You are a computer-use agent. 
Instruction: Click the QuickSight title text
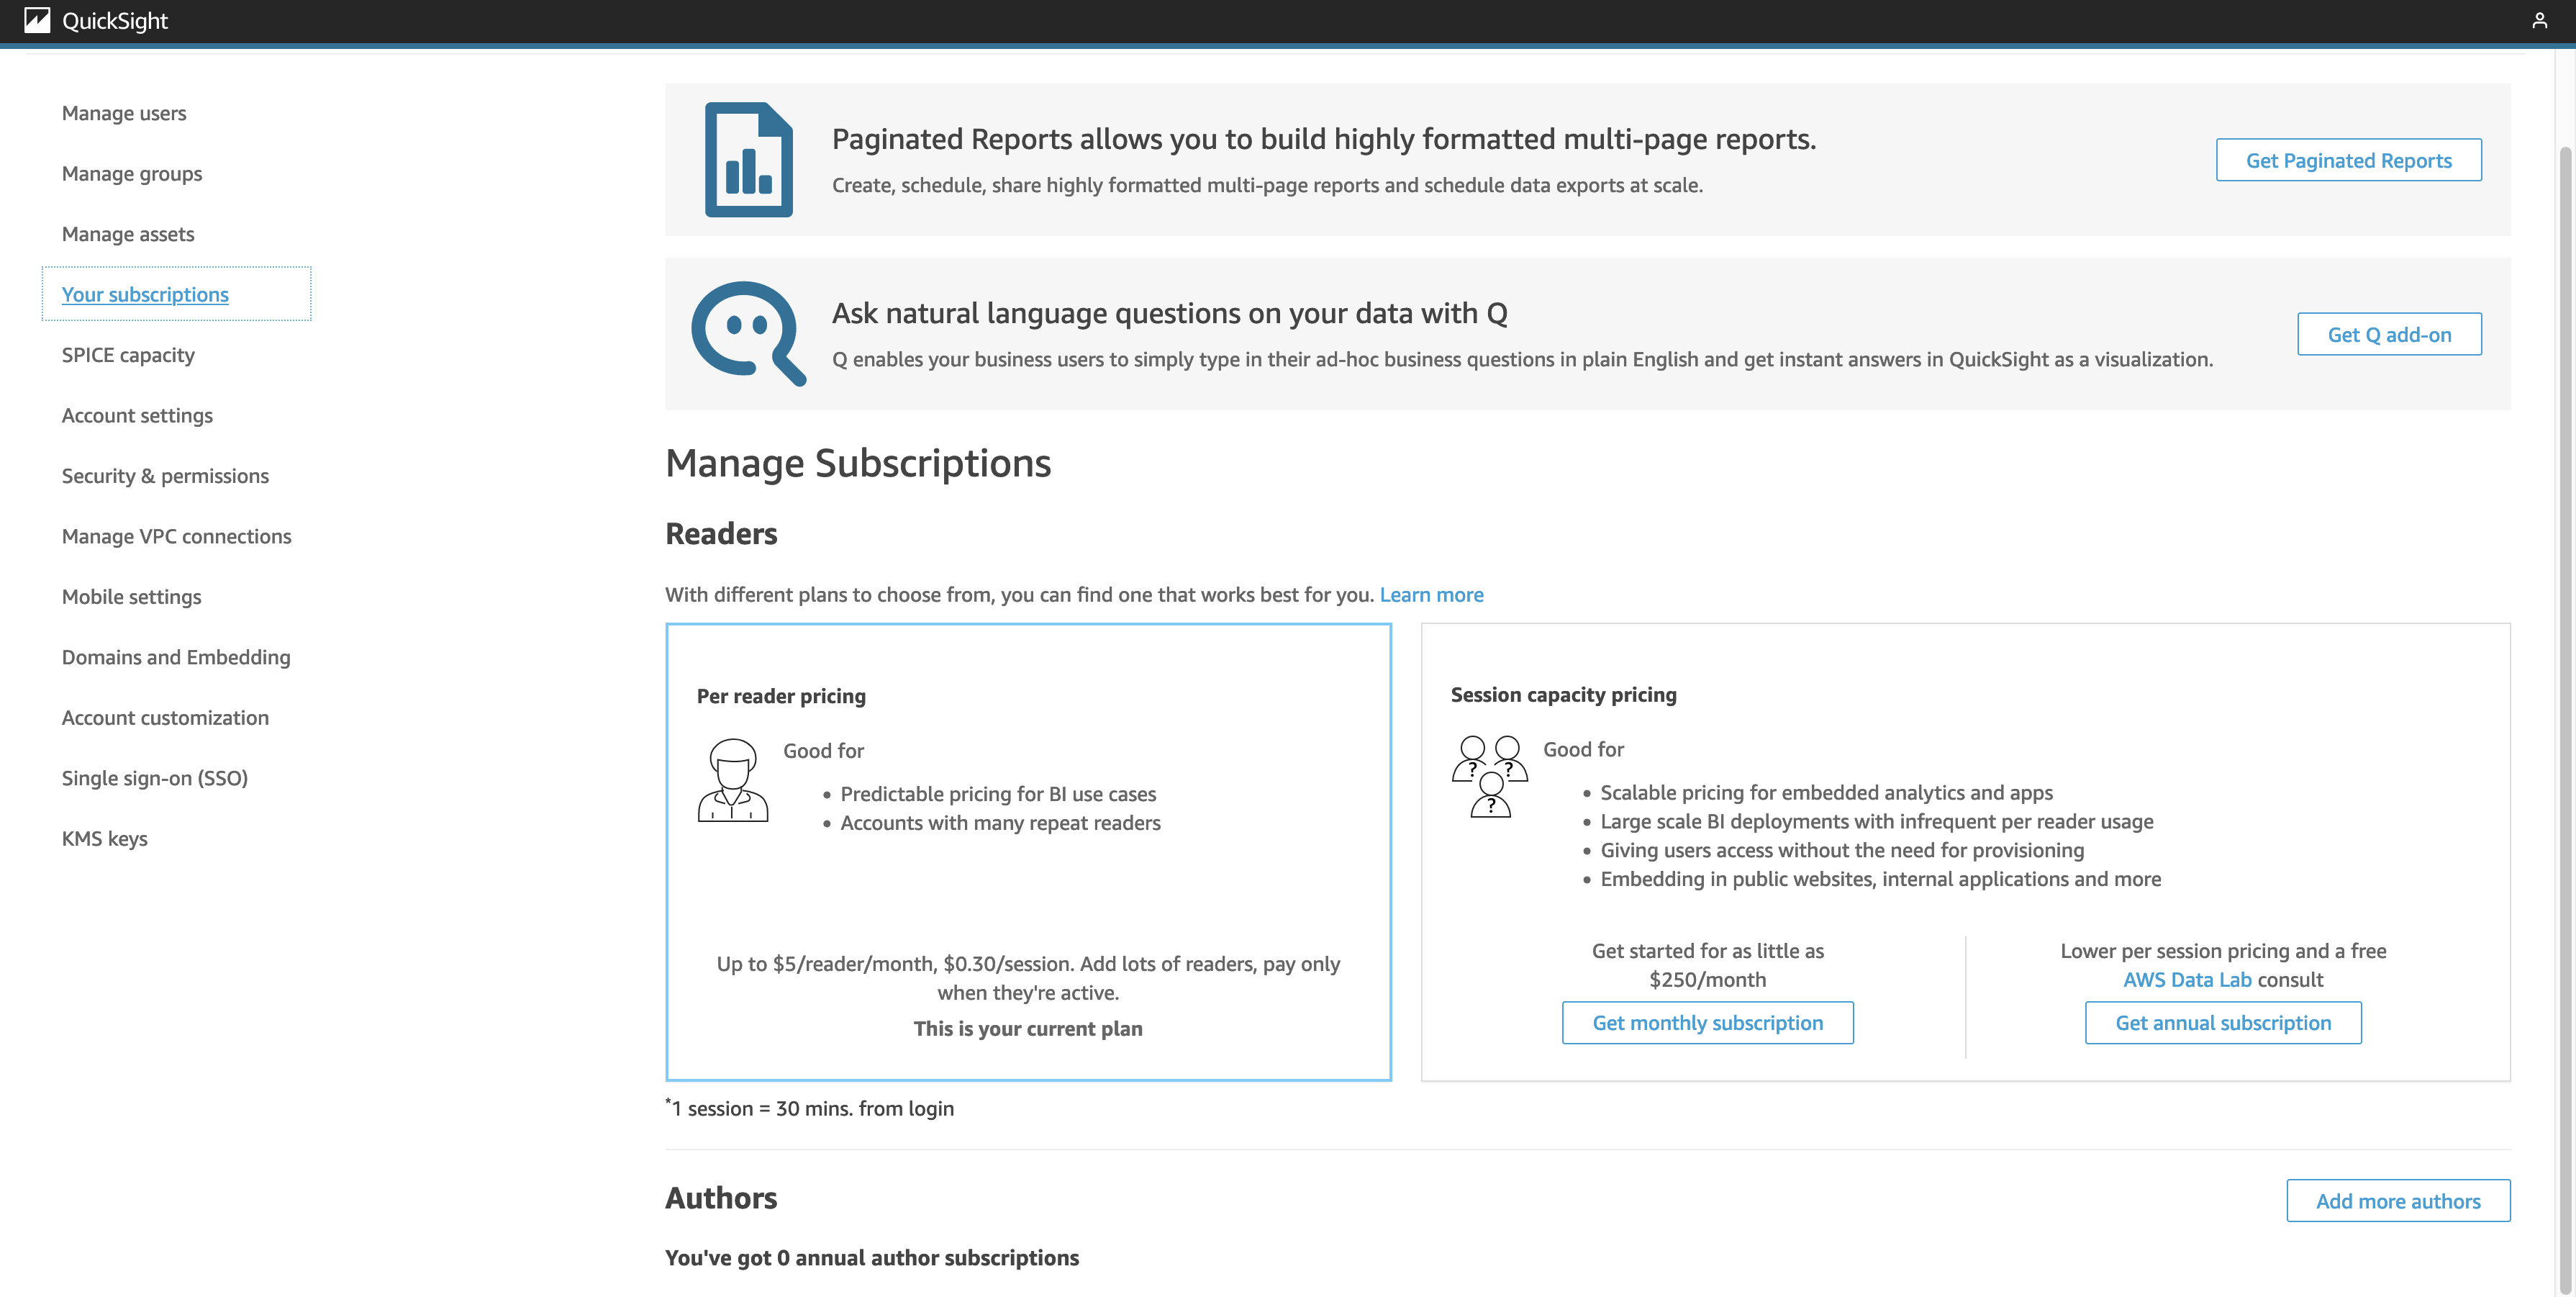pyautogui.click(x=115, y=20)
